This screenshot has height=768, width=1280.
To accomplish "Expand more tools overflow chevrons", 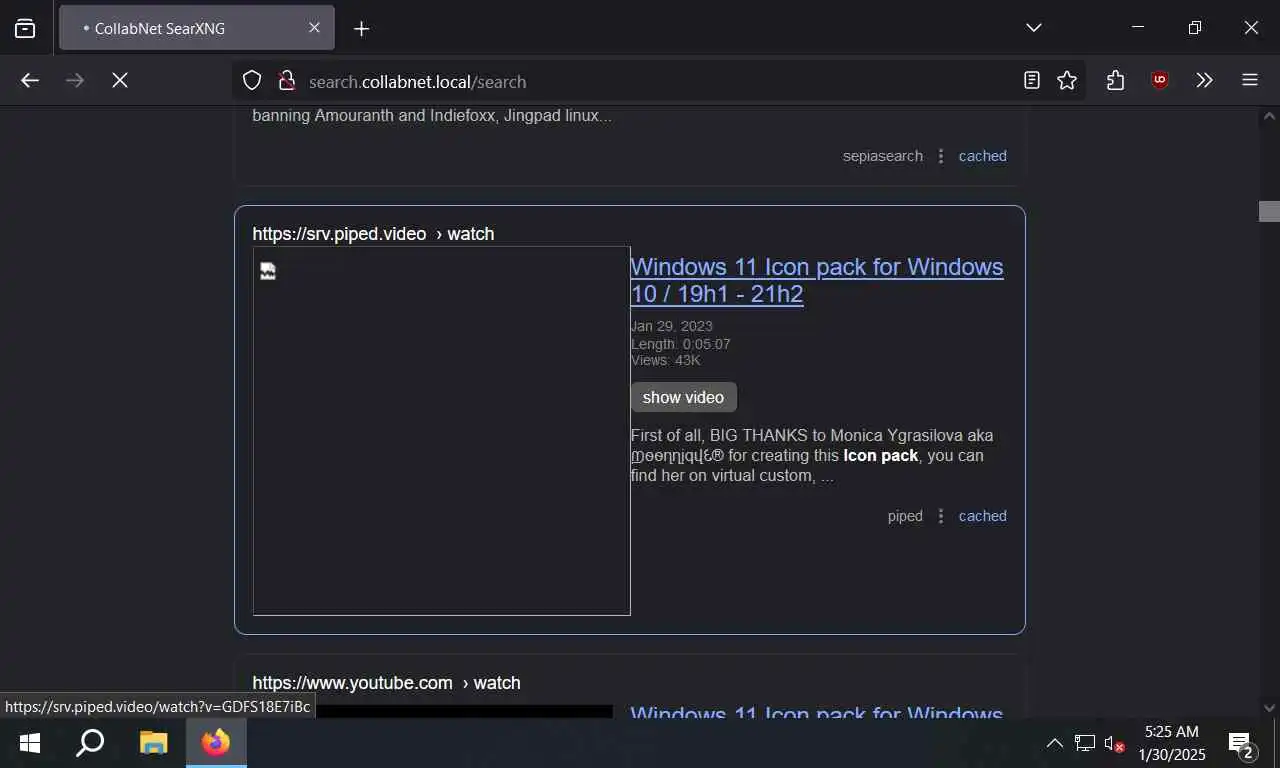I will click(x=1205, y=81).
